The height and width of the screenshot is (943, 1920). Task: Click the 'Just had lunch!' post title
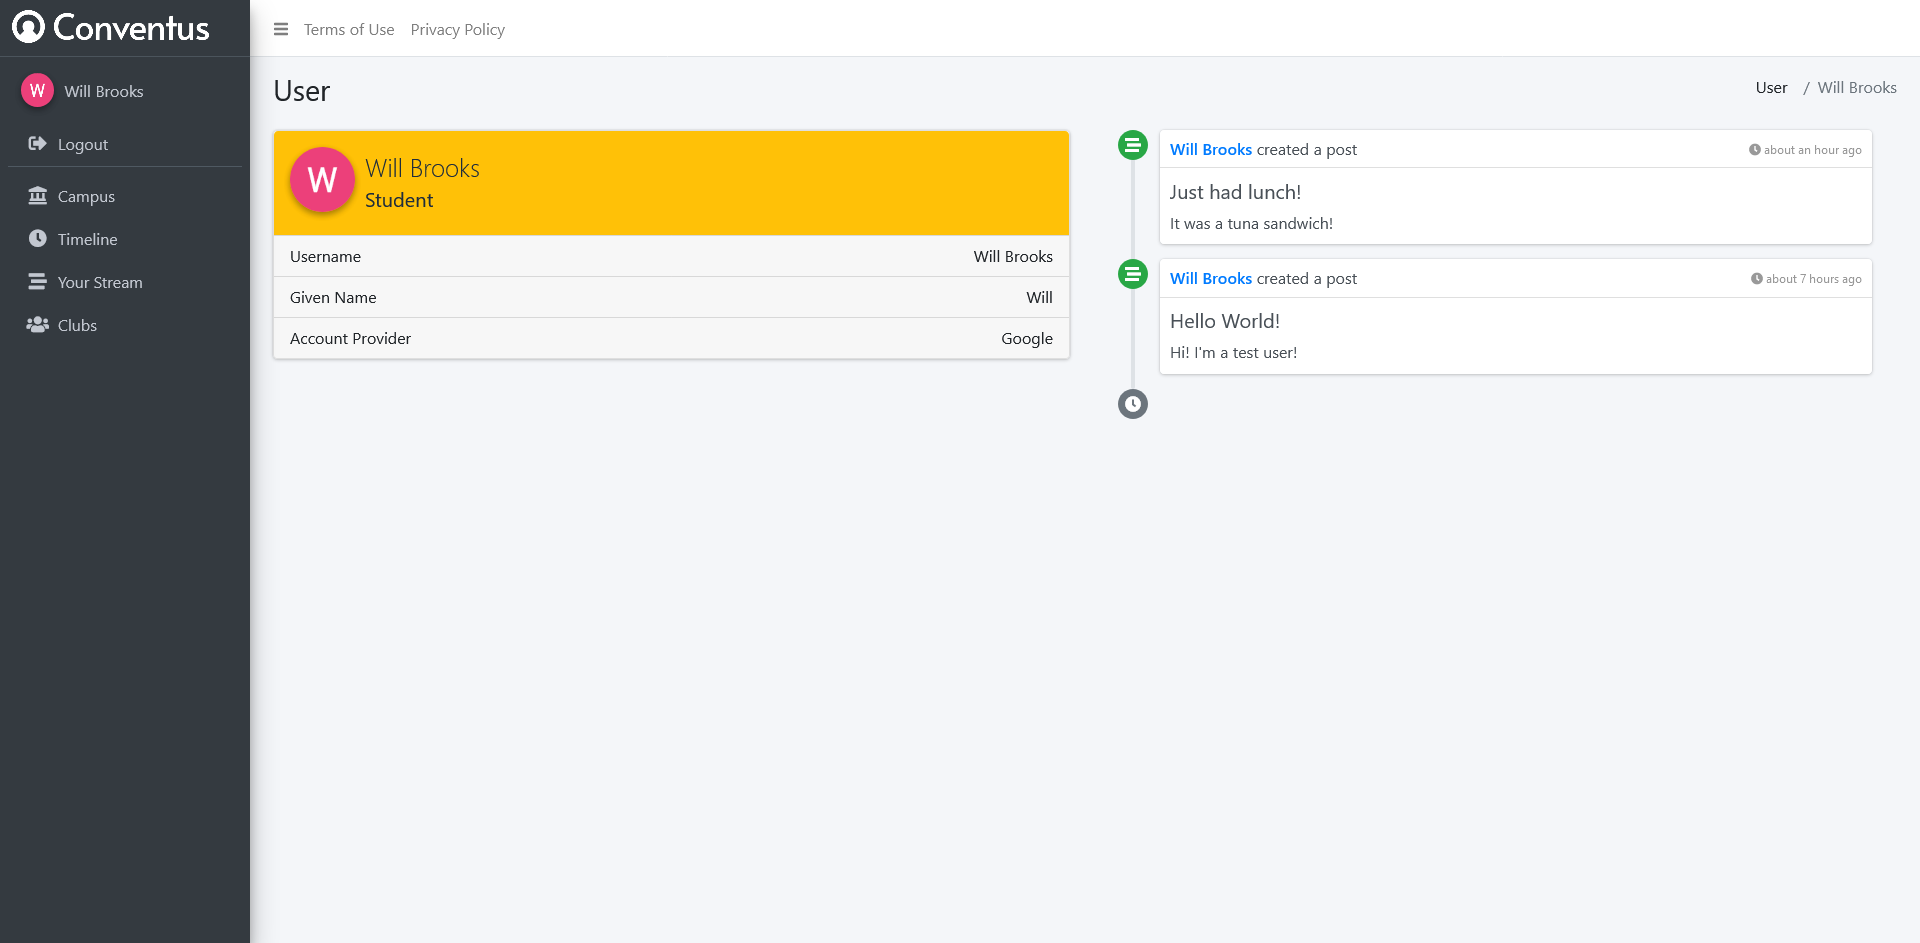(1235, 192)
